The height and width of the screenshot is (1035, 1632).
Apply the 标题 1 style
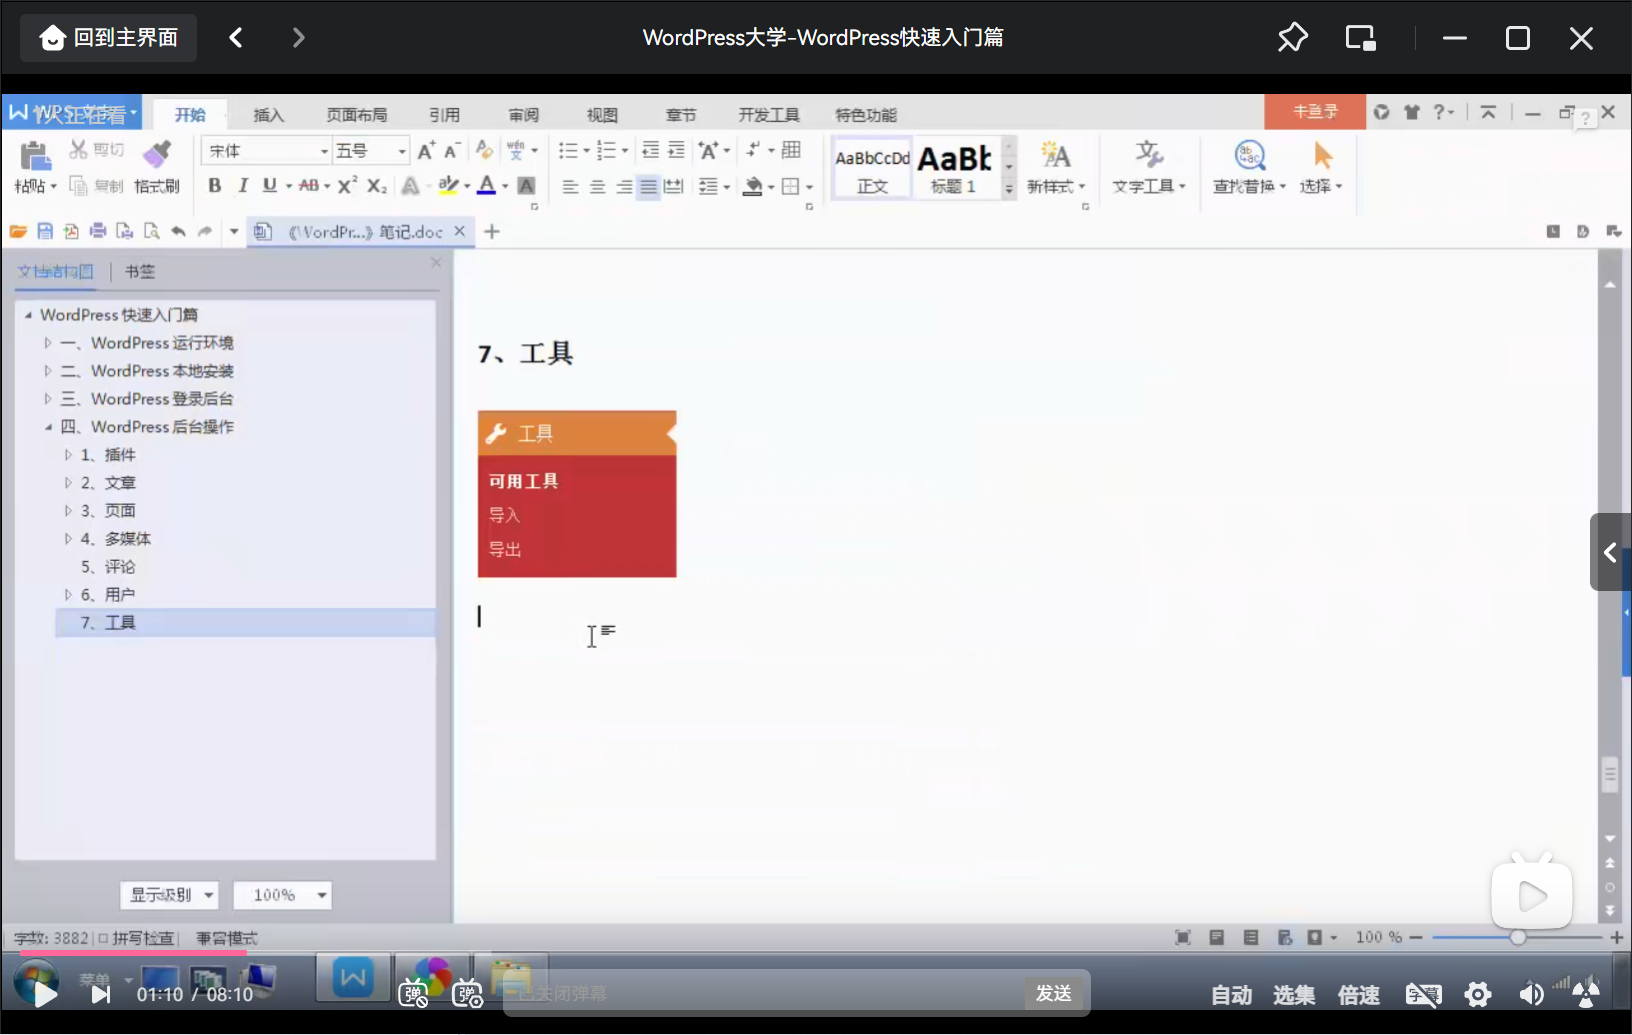[955, 168]
